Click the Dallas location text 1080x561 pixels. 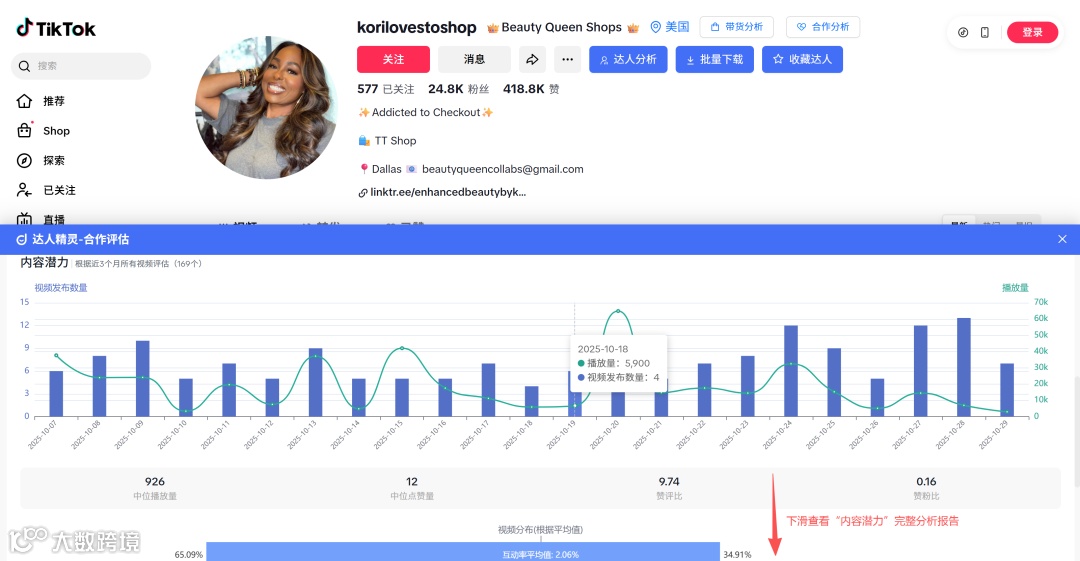[386, 169]
